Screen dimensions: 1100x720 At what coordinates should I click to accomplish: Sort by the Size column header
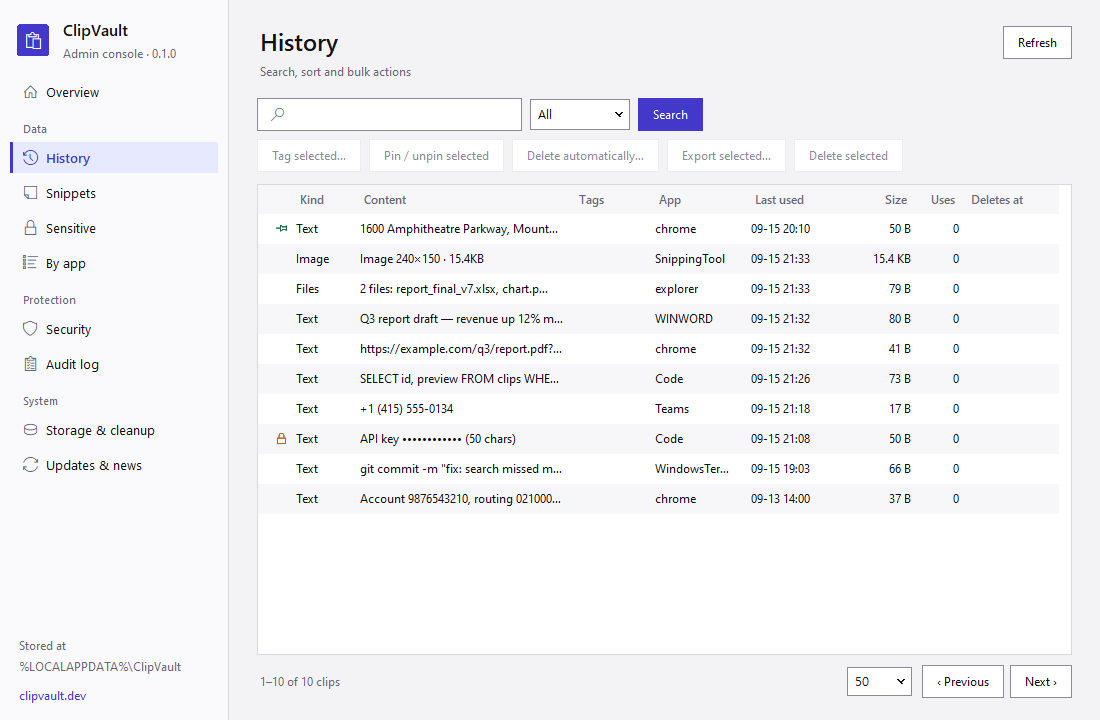pos(896,200)
